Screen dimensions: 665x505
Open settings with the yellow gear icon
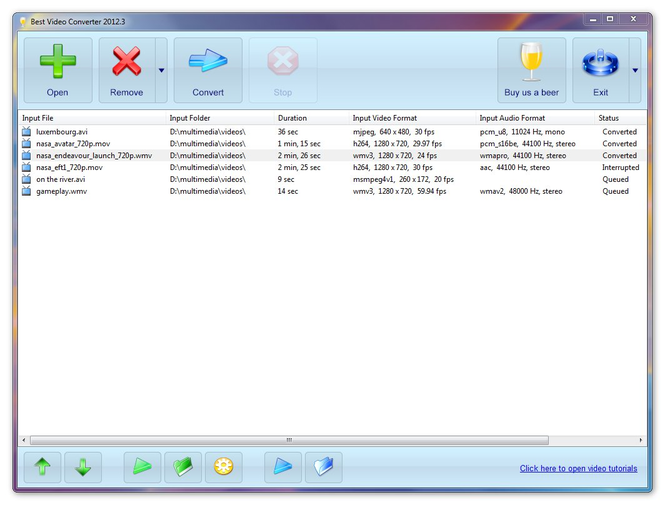point(224,467)
